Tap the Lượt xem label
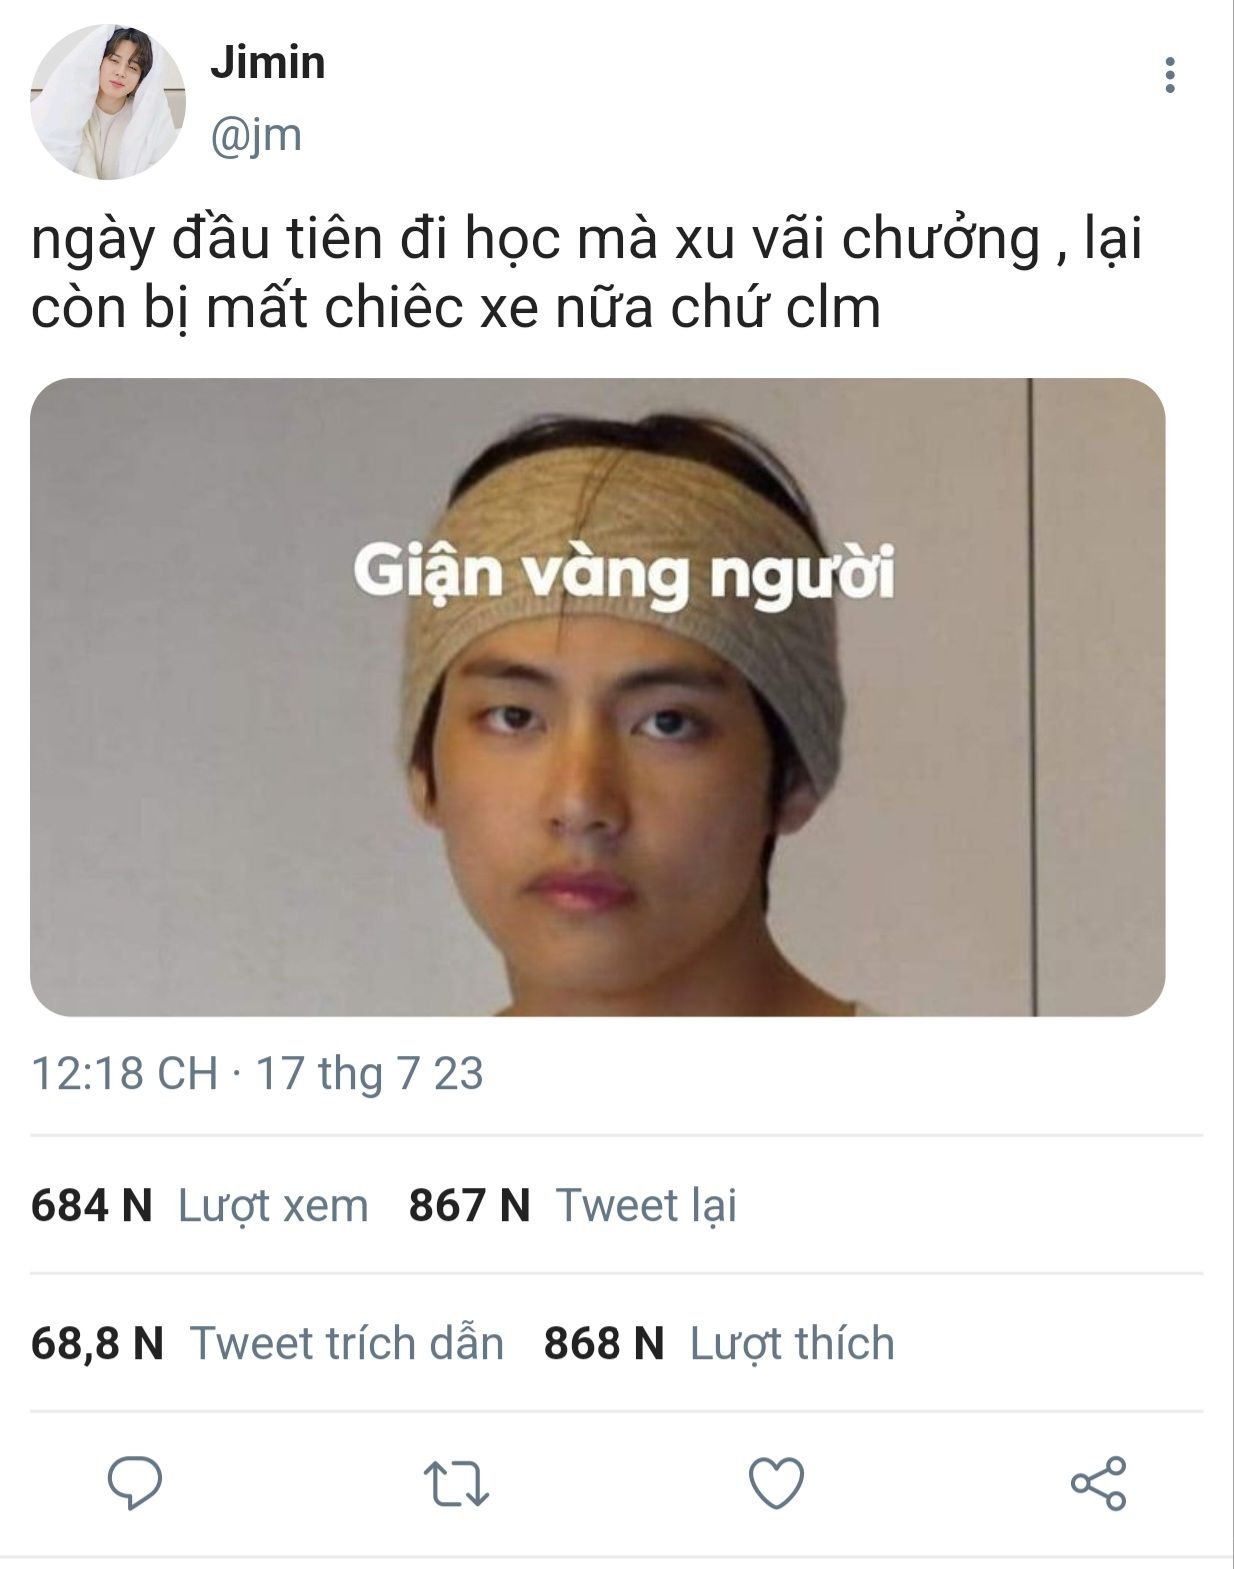This screenshot has height=1569, width=1234. pyautogui.click(x=273, y=1205)
